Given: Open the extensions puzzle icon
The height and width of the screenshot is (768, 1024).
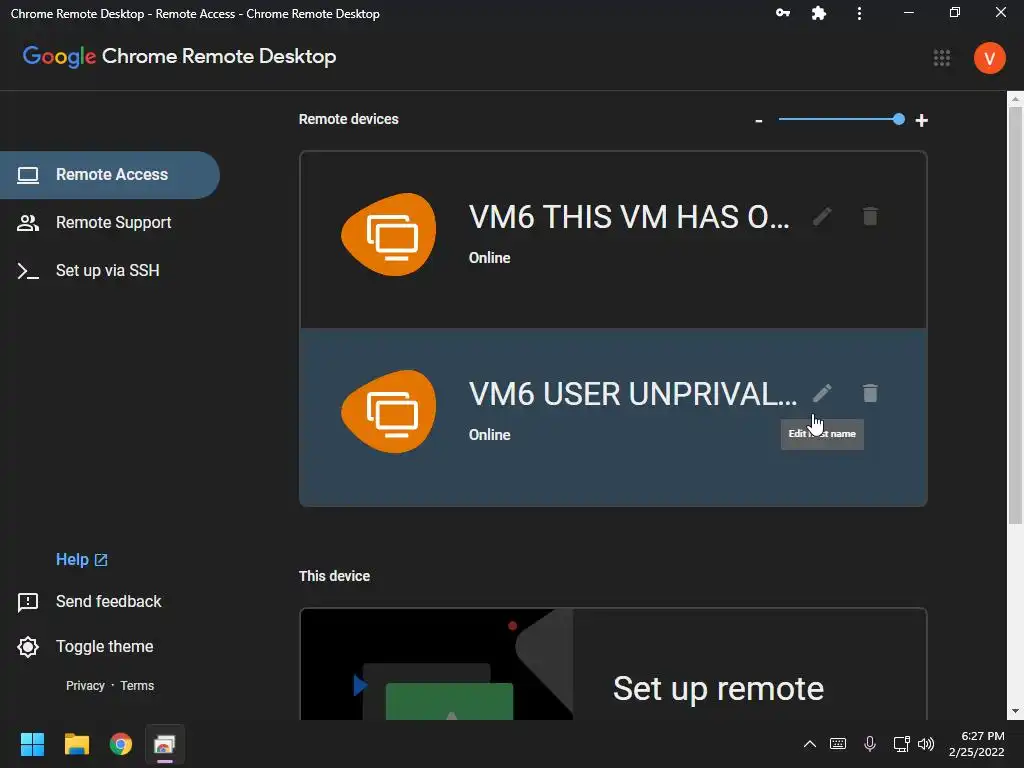Looking at the screenshot, I should (x=818, y=13).
